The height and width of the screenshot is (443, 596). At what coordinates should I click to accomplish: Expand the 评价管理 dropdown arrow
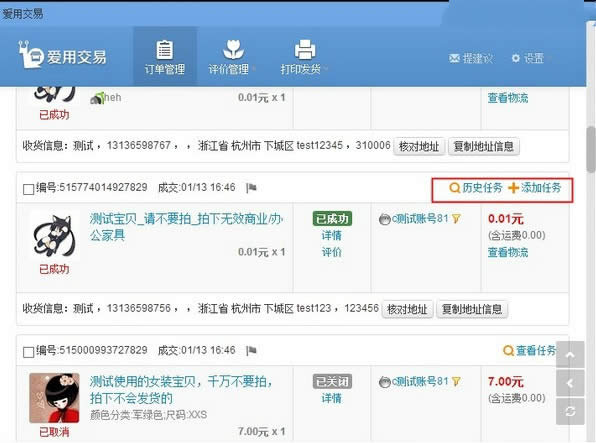(x=254, y=69)
